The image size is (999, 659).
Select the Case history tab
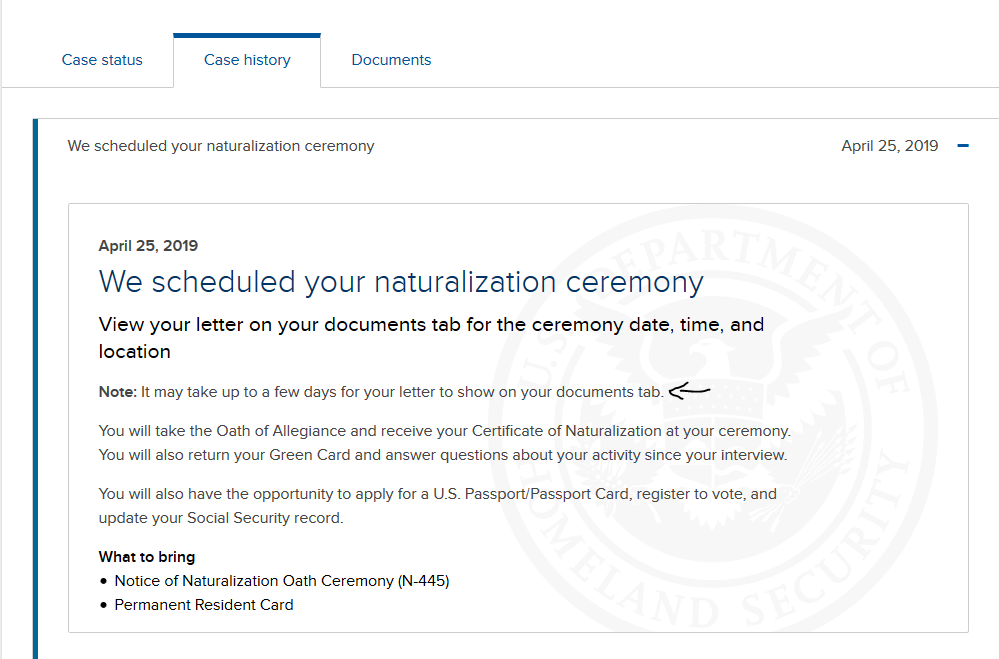click(247, 60)
